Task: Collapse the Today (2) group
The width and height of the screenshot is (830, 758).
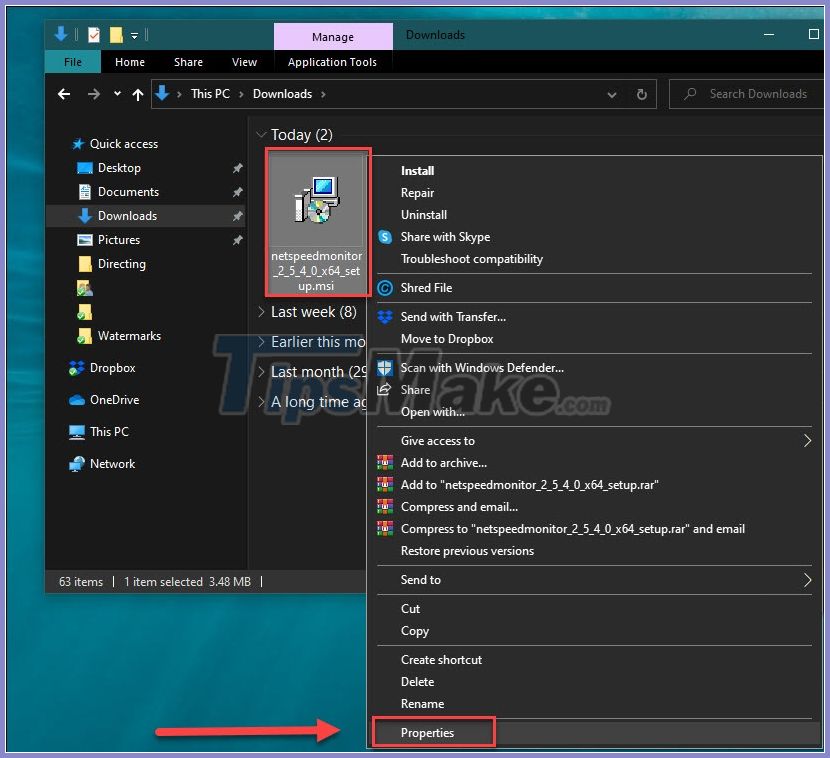Action: (261, 135)
